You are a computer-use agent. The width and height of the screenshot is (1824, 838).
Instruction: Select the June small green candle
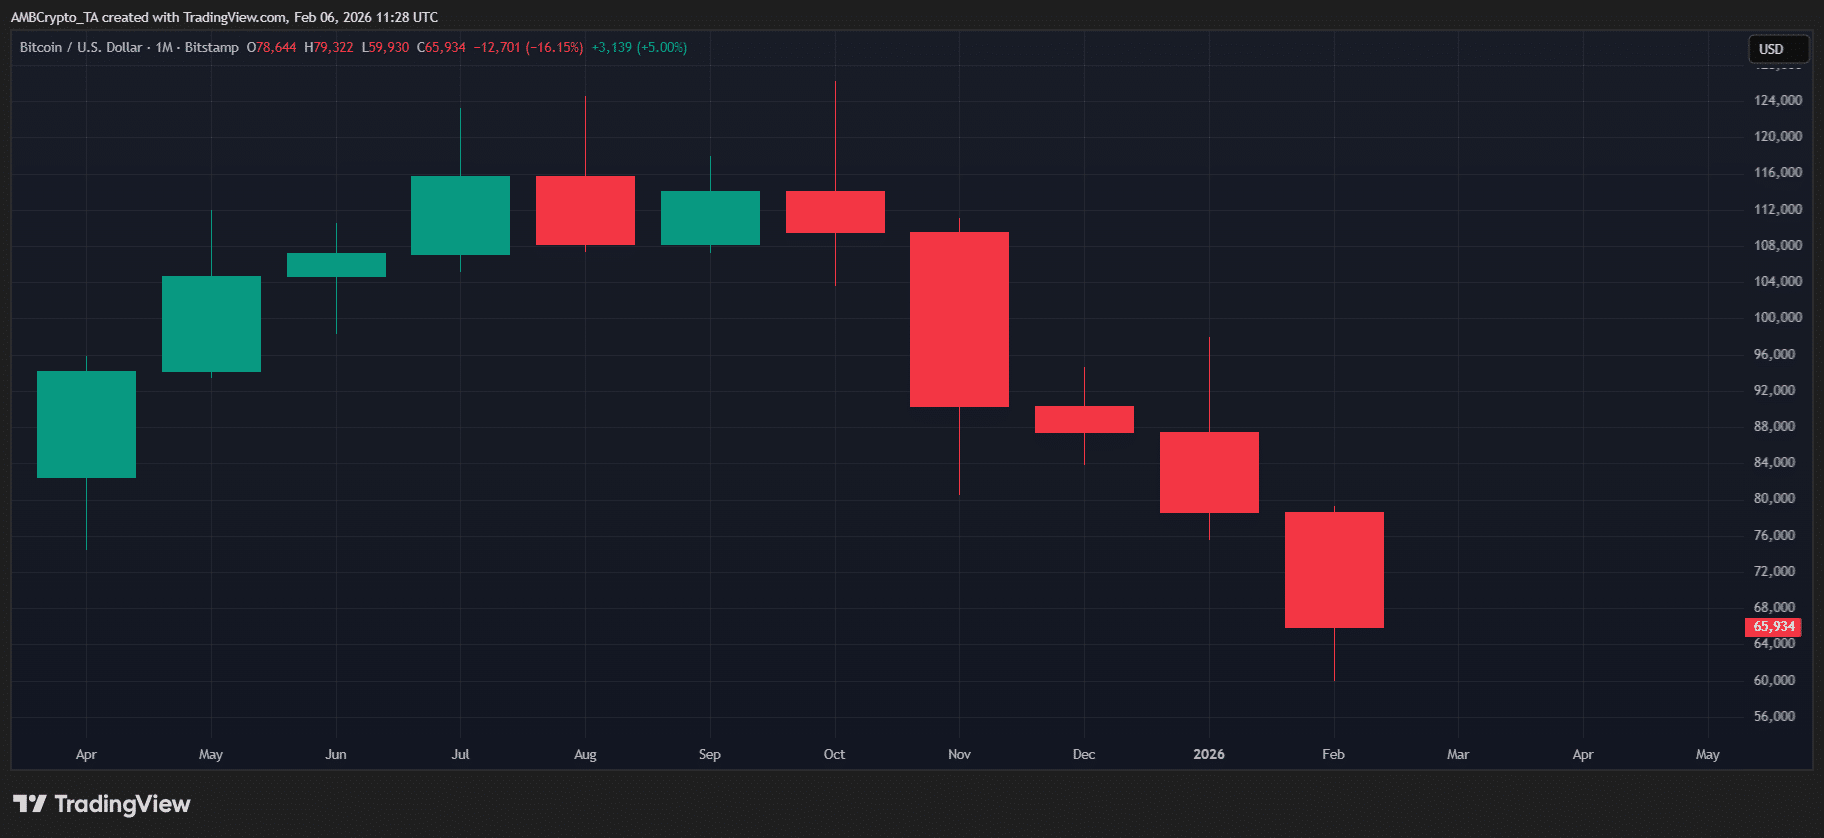click(x=336, y=265)
